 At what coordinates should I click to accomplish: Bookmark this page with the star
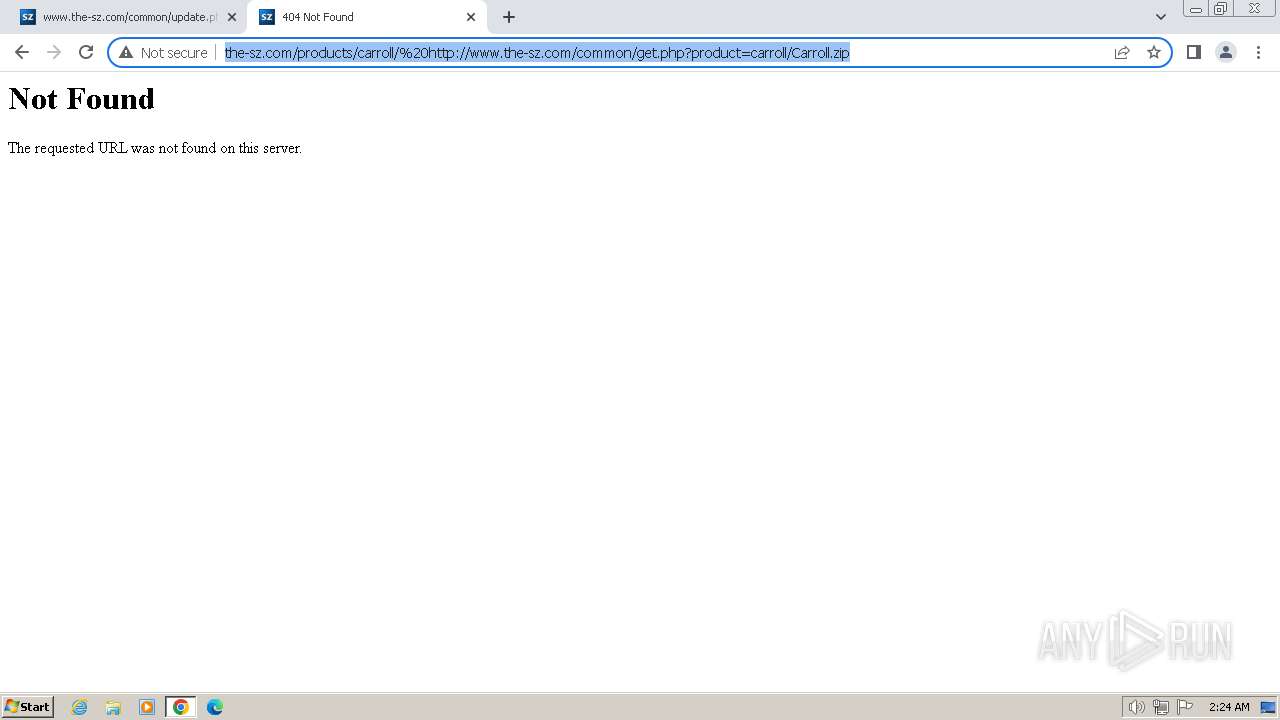1154,52
